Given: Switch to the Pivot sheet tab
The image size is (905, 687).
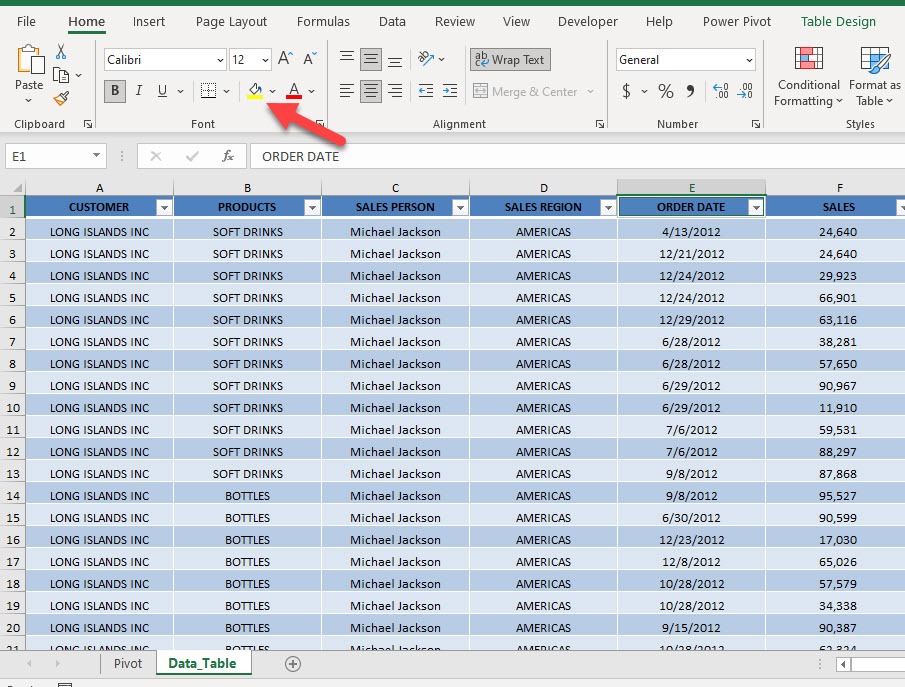Looking at the screenshot, I should [x=128, y=663].
